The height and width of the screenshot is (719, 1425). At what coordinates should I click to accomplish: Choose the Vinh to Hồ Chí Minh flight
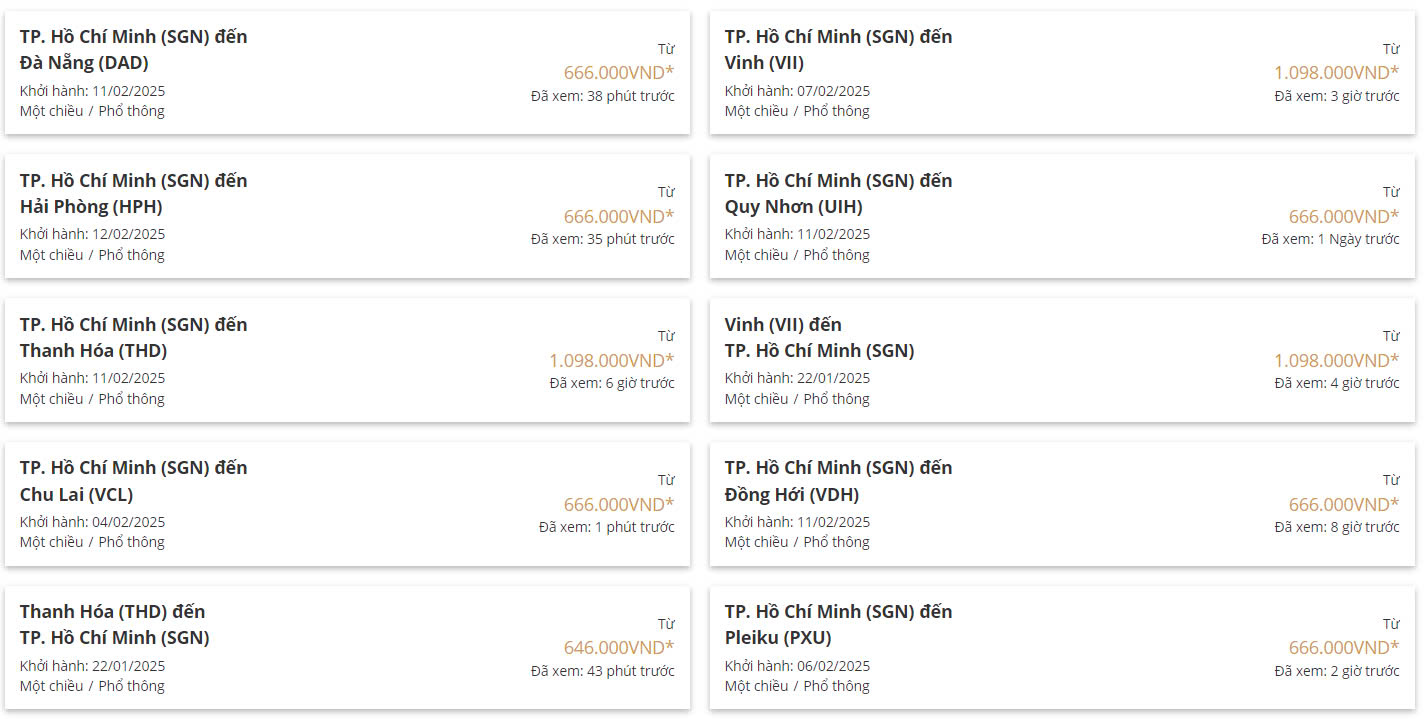pos(1062,360)
